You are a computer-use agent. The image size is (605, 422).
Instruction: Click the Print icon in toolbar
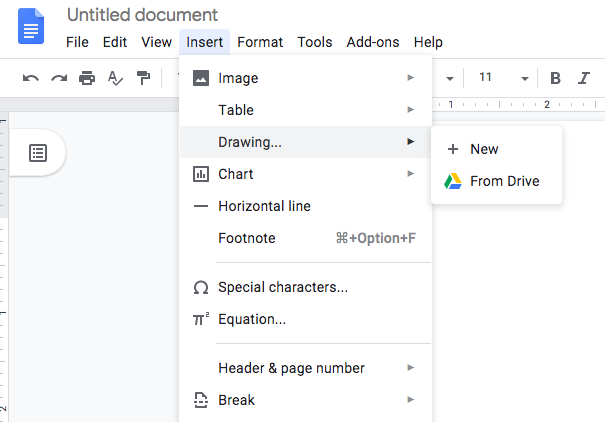[x=87, y=78]
